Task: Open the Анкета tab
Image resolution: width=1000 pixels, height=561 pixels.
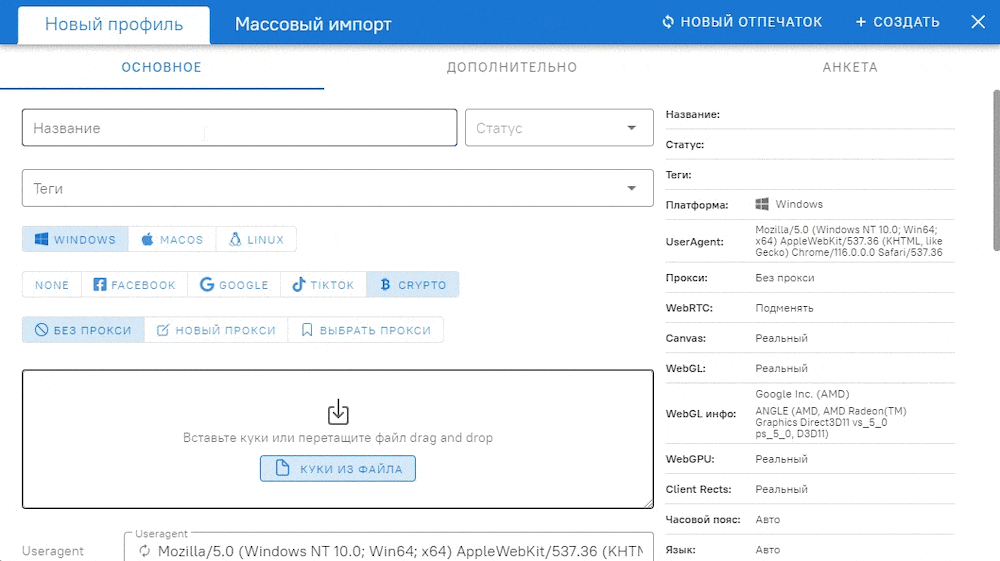Action: click(849, 67)
